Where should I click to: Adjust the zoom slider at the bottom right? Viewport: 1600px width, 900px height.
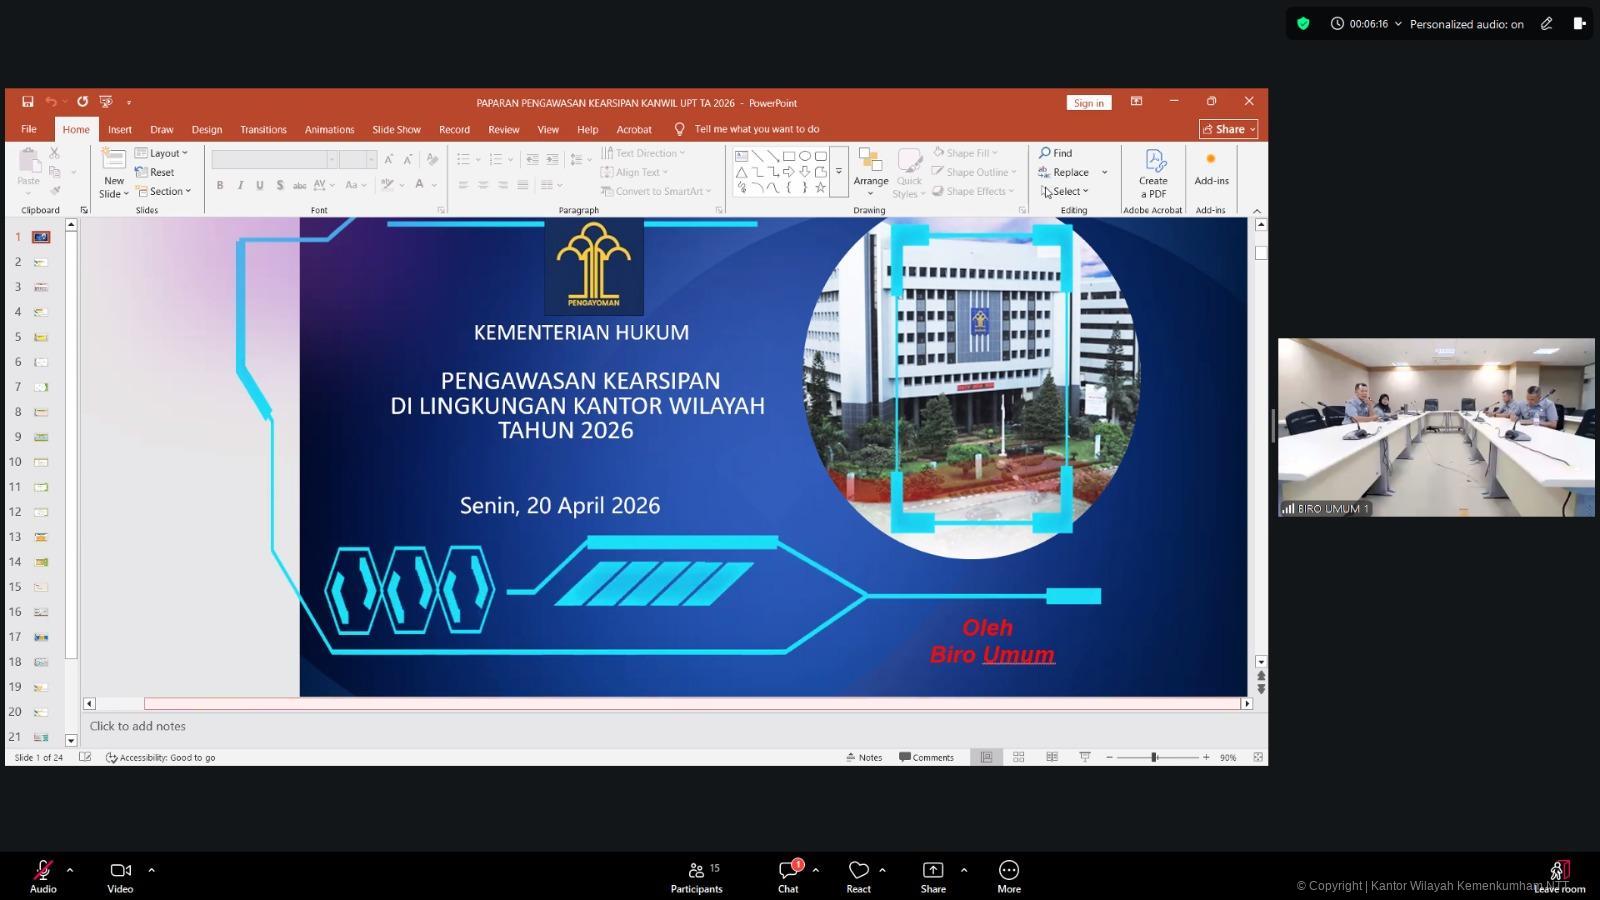(1155, 757)
